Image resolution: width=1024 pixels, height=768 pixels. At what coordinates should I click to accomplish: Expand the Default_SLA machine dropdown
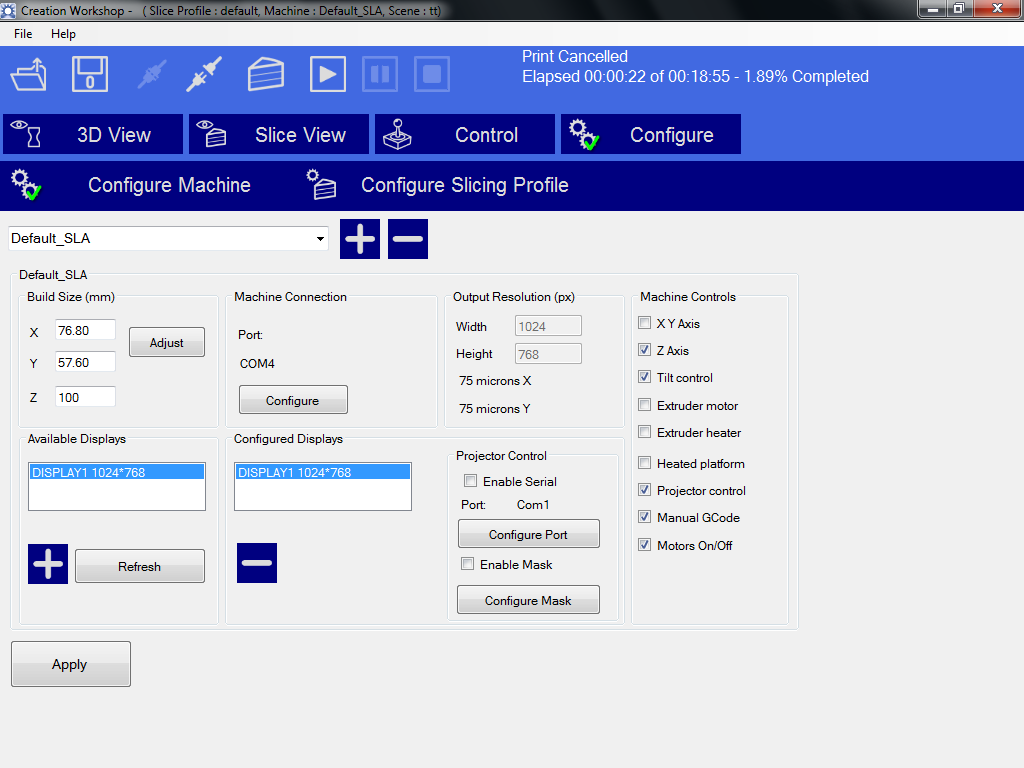[320, 239]
